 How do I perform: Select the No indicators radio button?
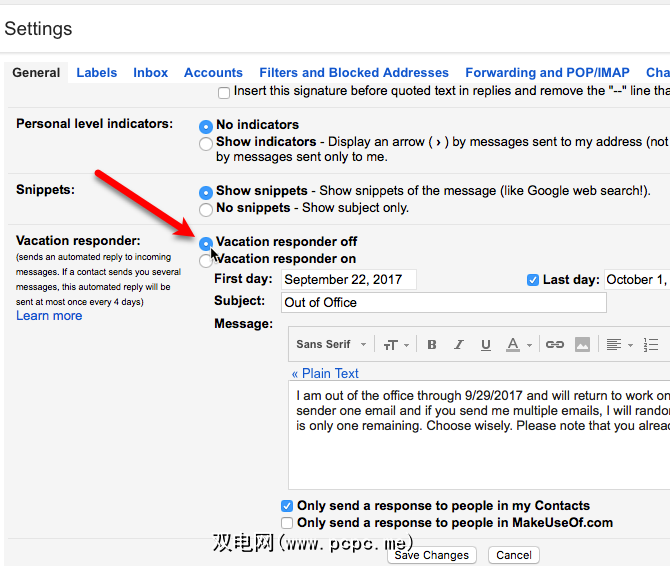click(x=206, y=126)
